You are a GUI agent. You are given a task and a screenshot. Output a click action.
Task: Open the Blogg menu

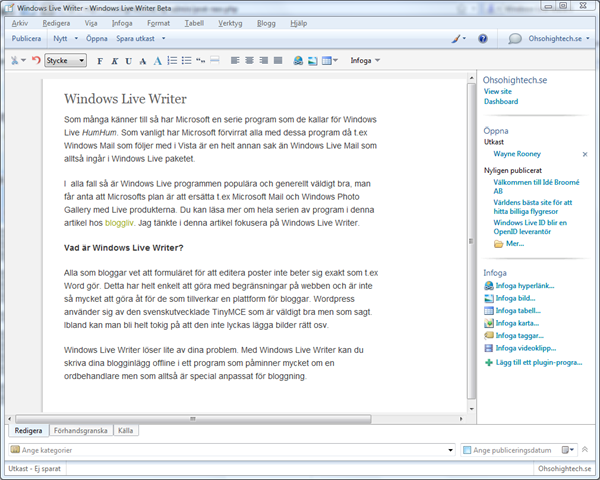266,23
